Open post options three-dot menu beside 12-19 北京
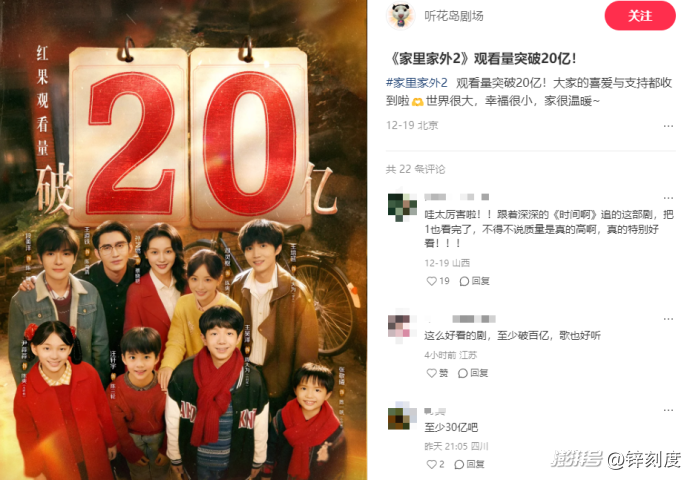 (668, 126)
